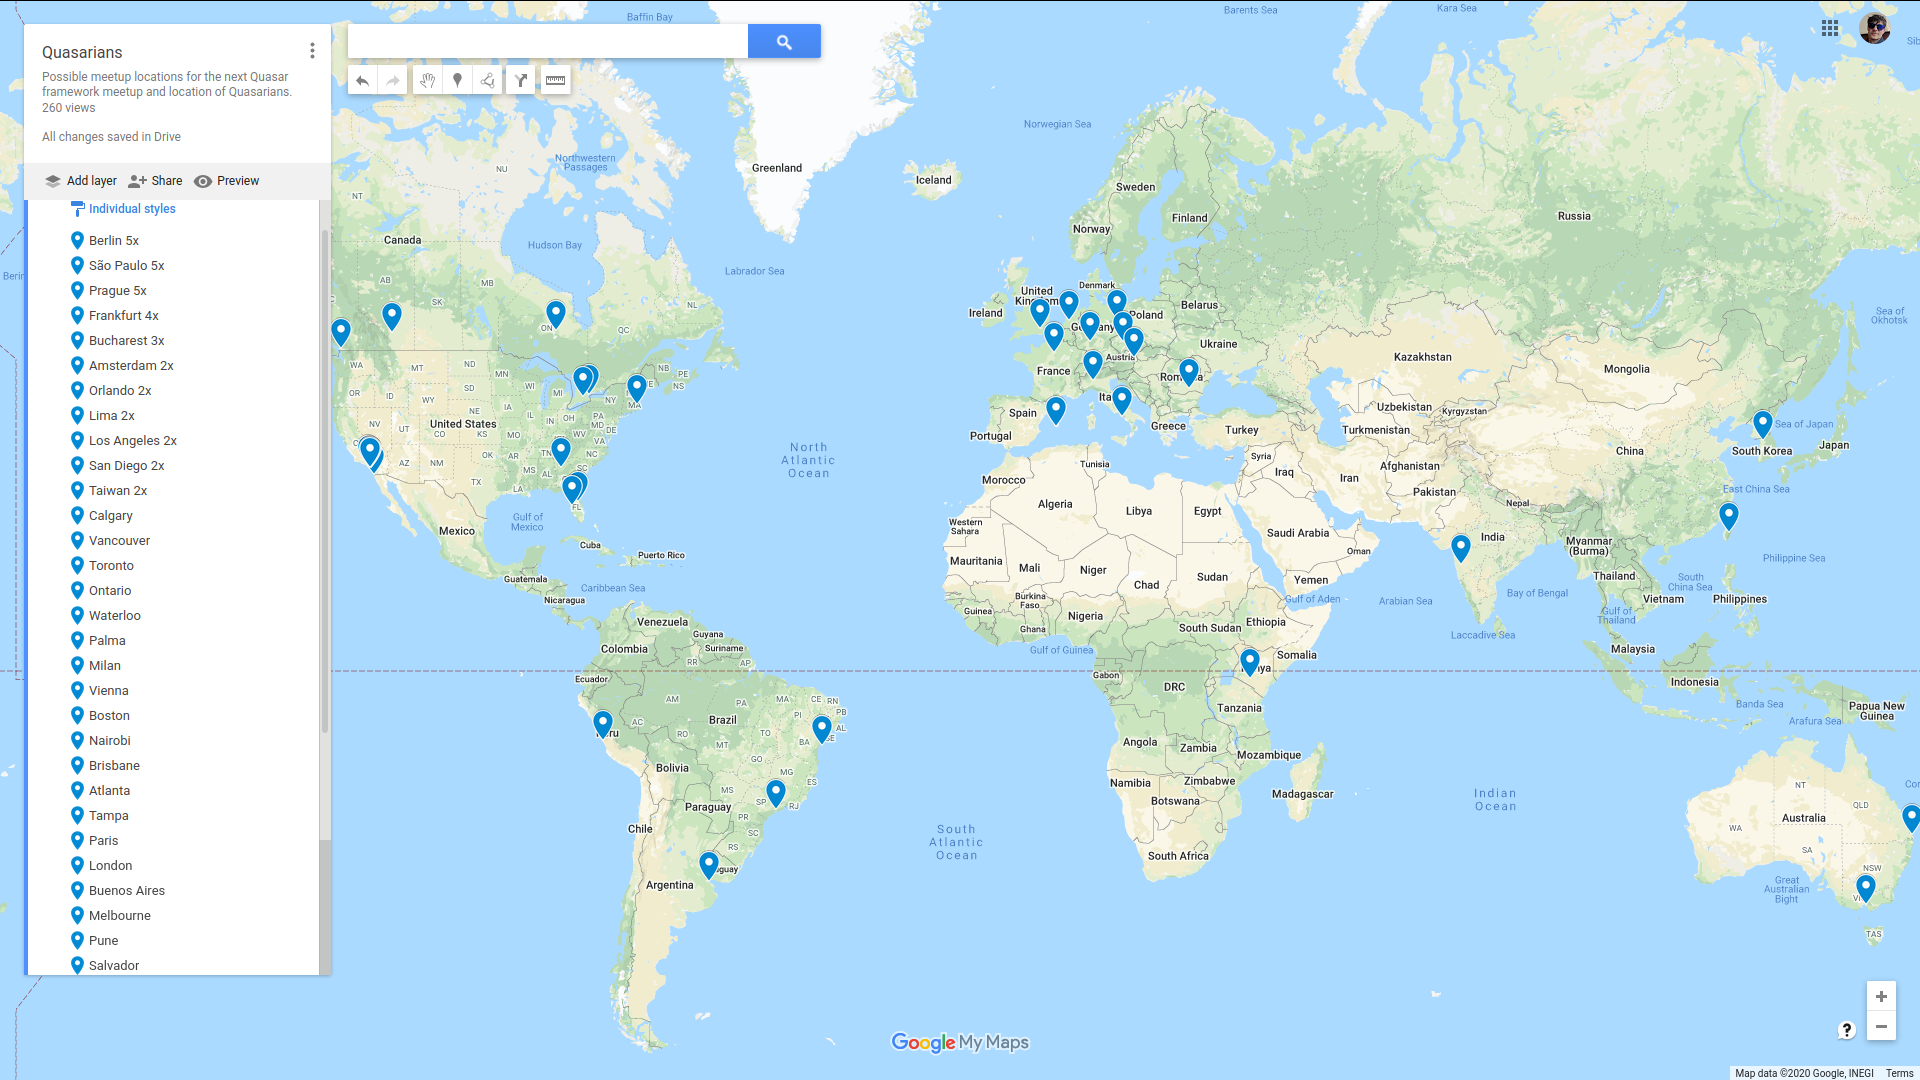Undo the last map edit
The width and height of the screenshot is (1920, 1080).
tap(362, 80)
